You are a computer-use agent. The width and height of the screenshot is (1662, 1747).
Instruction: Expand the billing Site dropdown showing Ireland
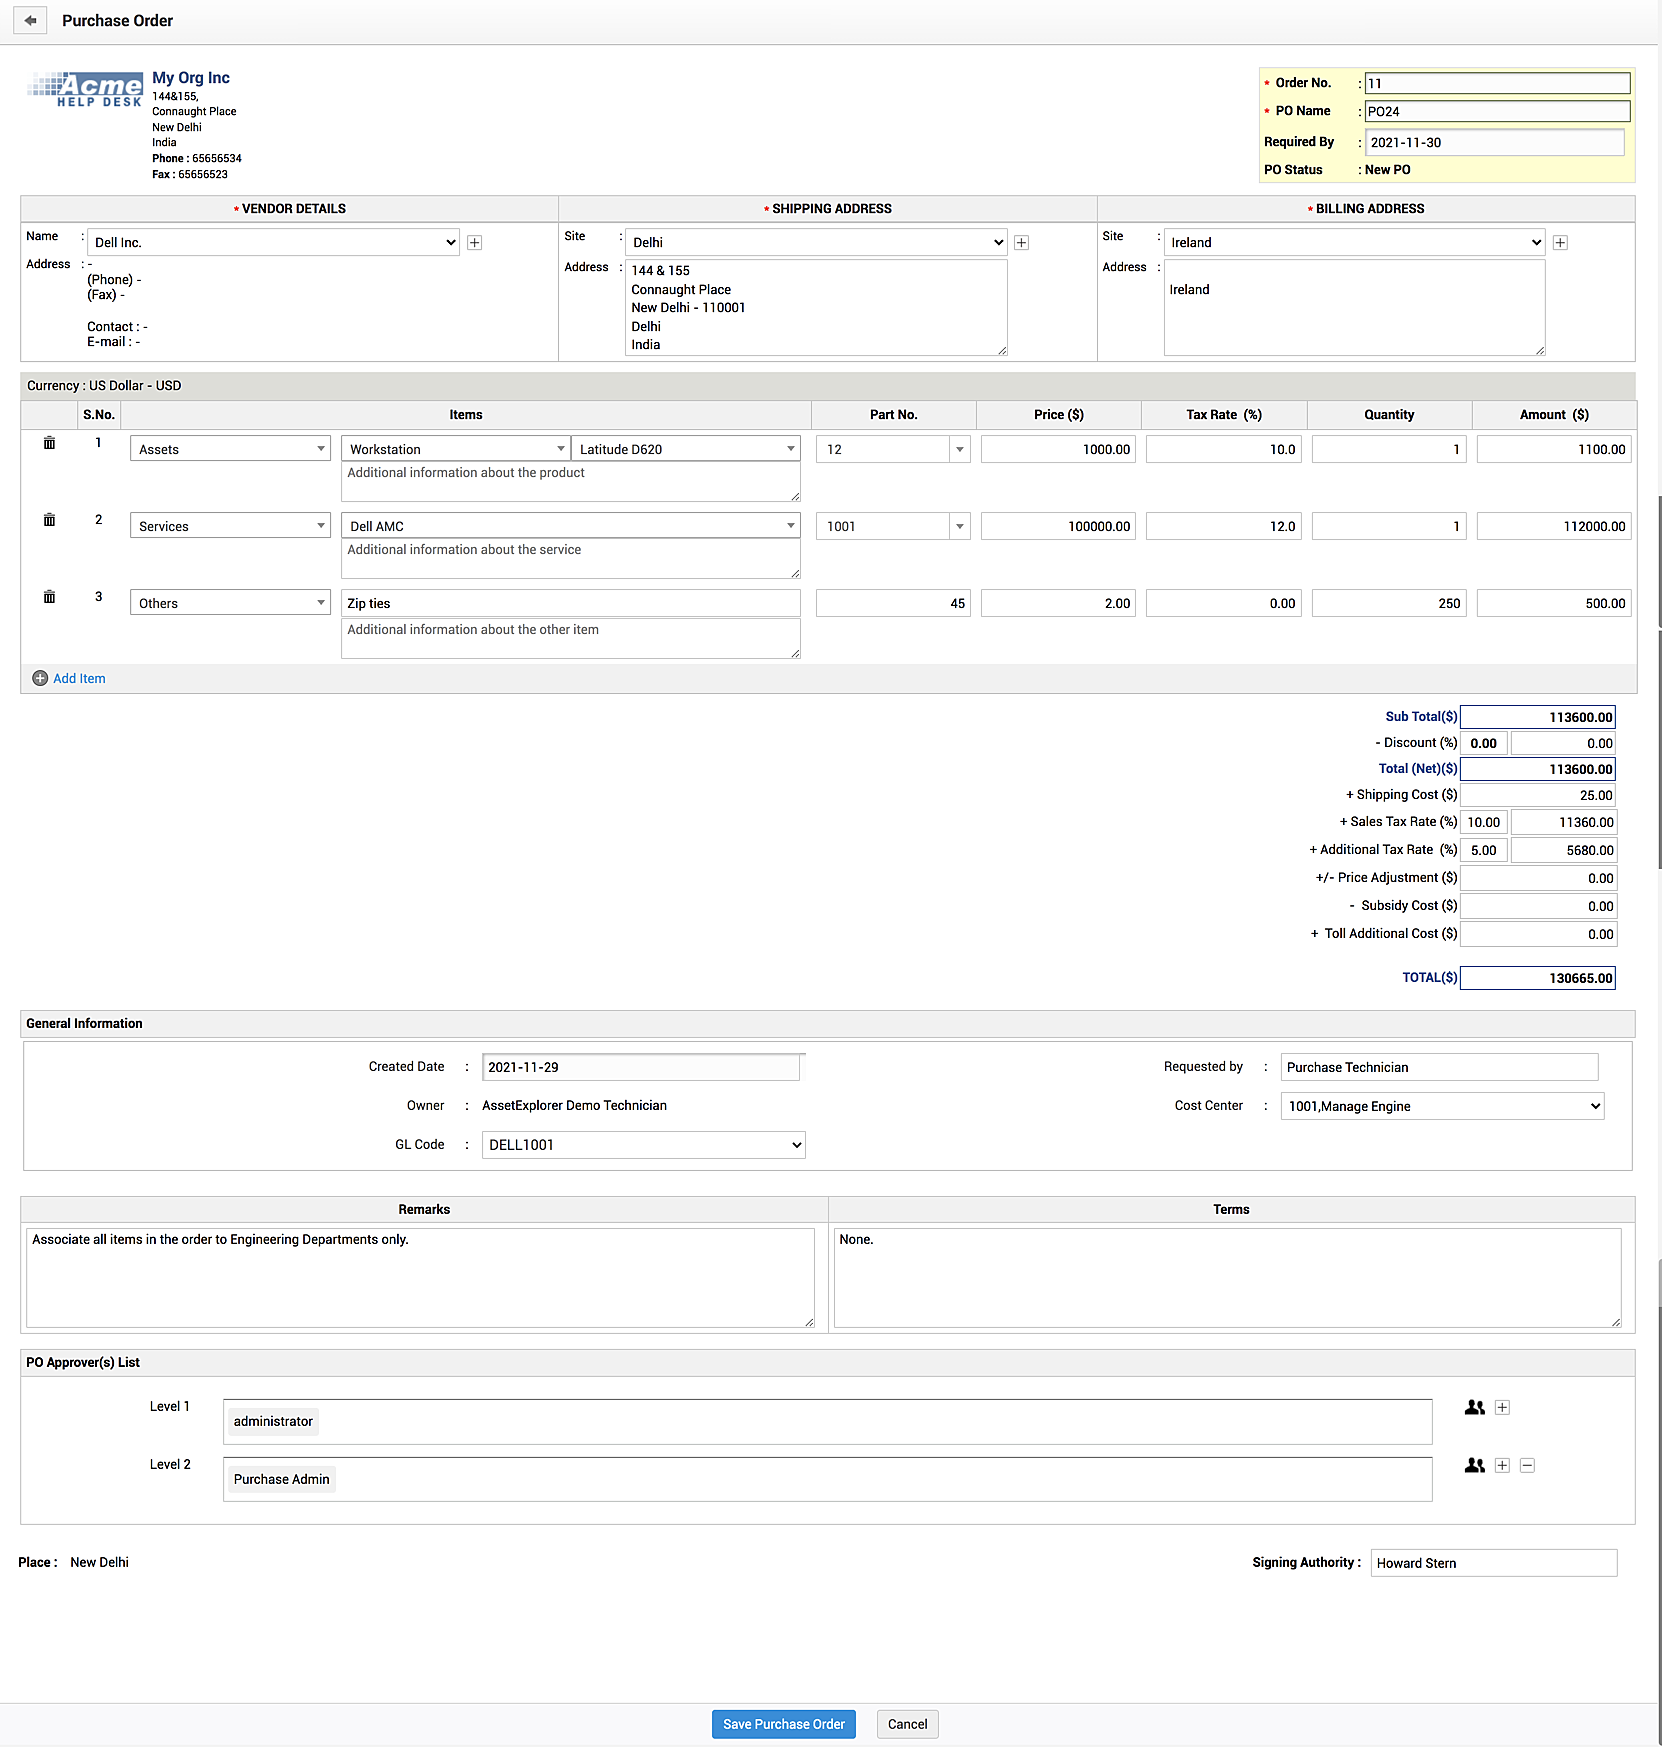click(x=1355, y=243)
